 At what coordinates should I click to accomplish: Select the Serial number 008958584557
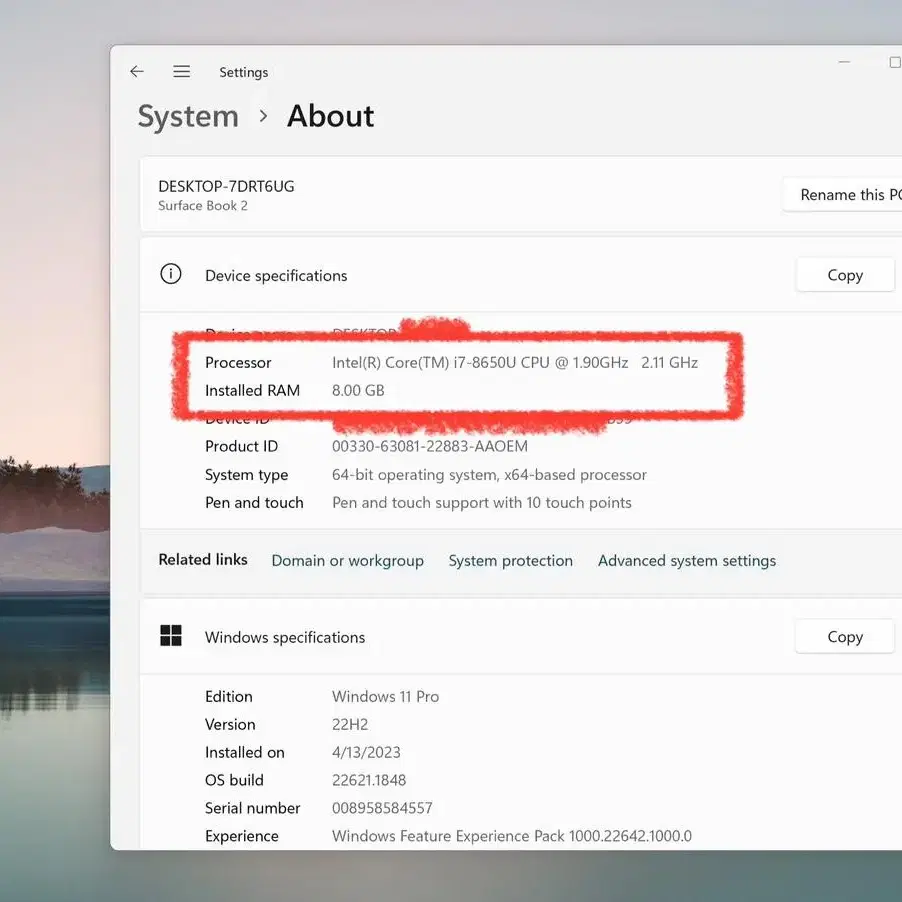click(382, 808)
